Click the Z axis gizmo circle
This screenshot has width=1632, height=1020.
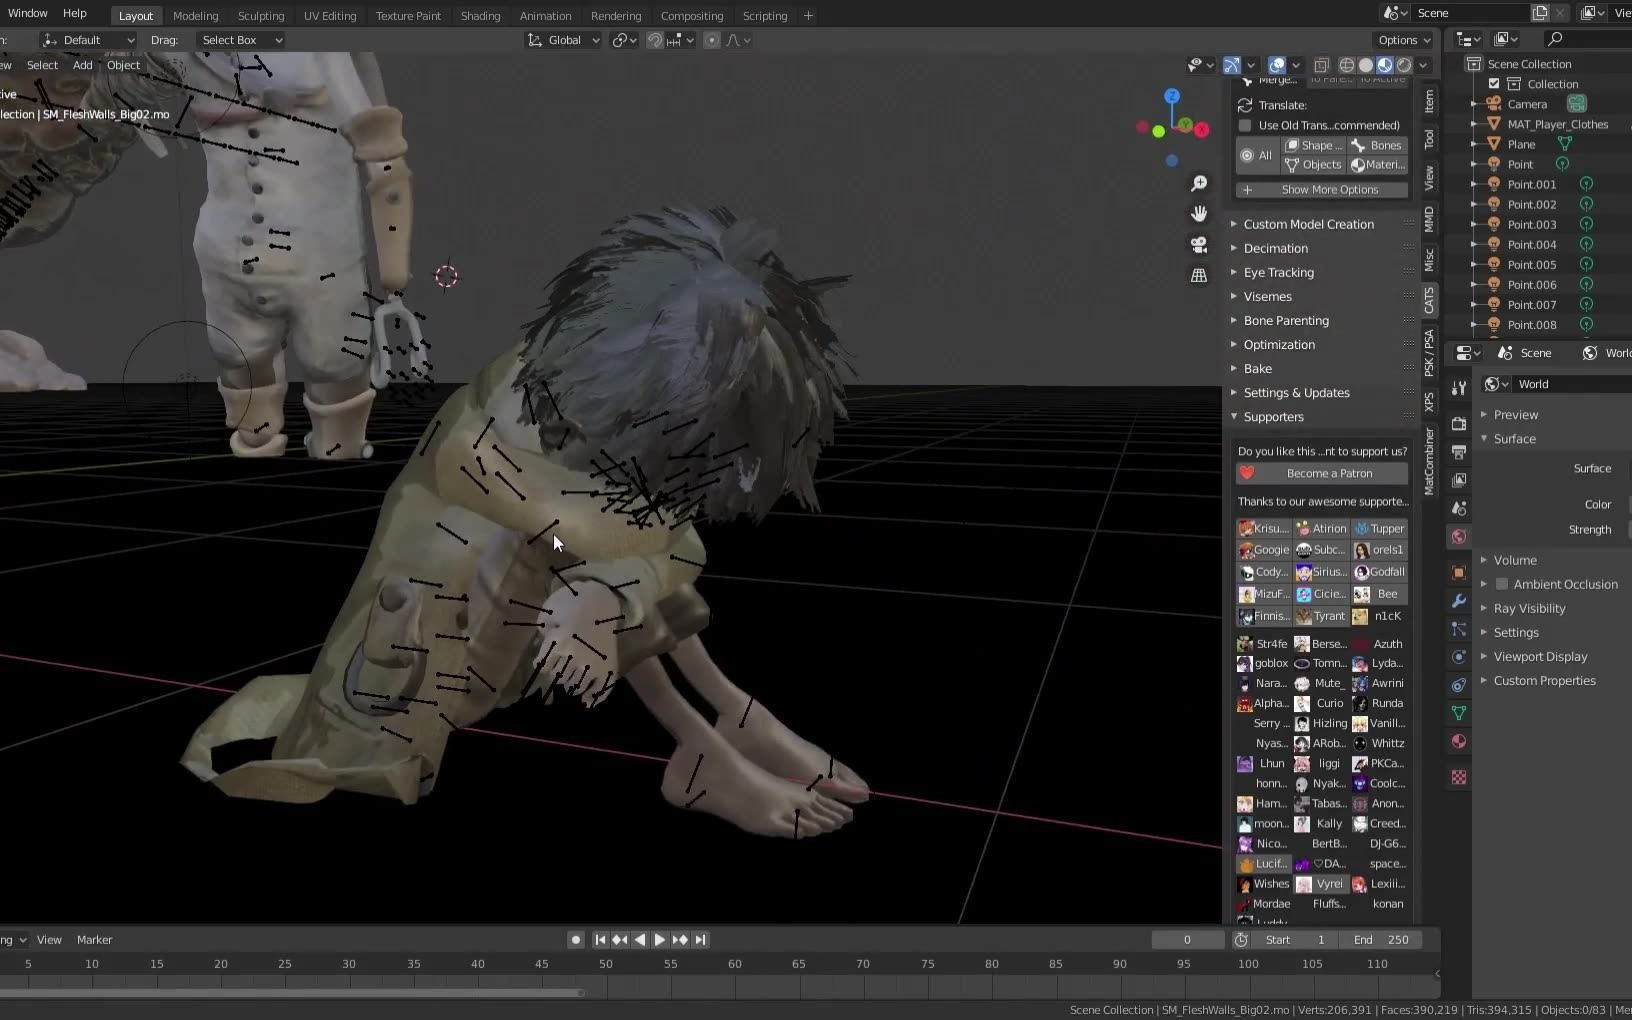tap(1172, 96)
